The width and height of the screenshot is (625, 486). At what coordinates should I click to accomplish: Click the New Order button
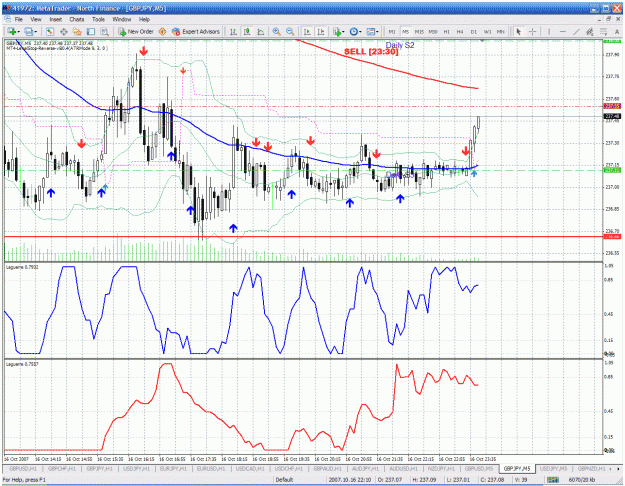click(136, 31)
